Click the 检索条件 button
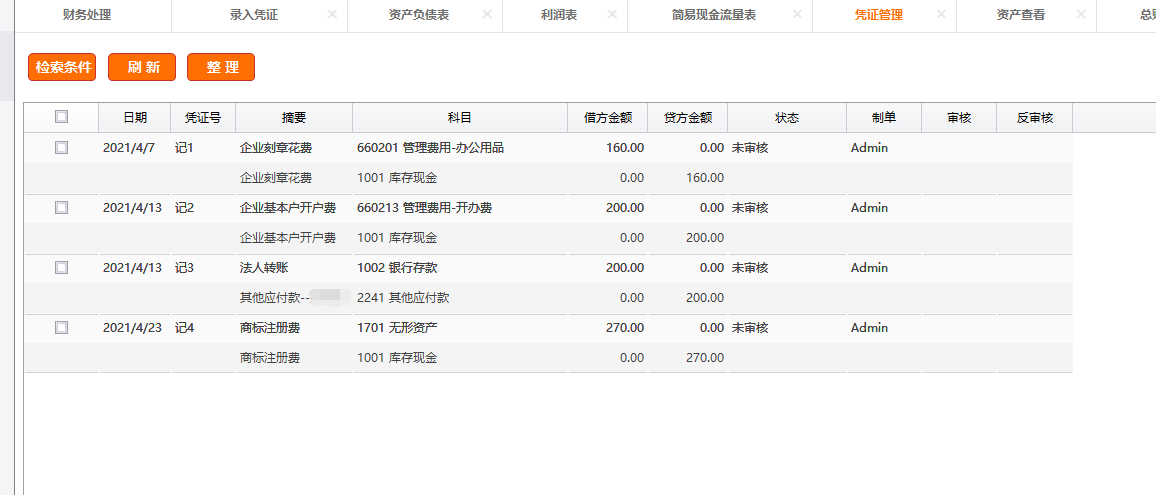The image size is (1156, 495). click(x=62, y=67)
